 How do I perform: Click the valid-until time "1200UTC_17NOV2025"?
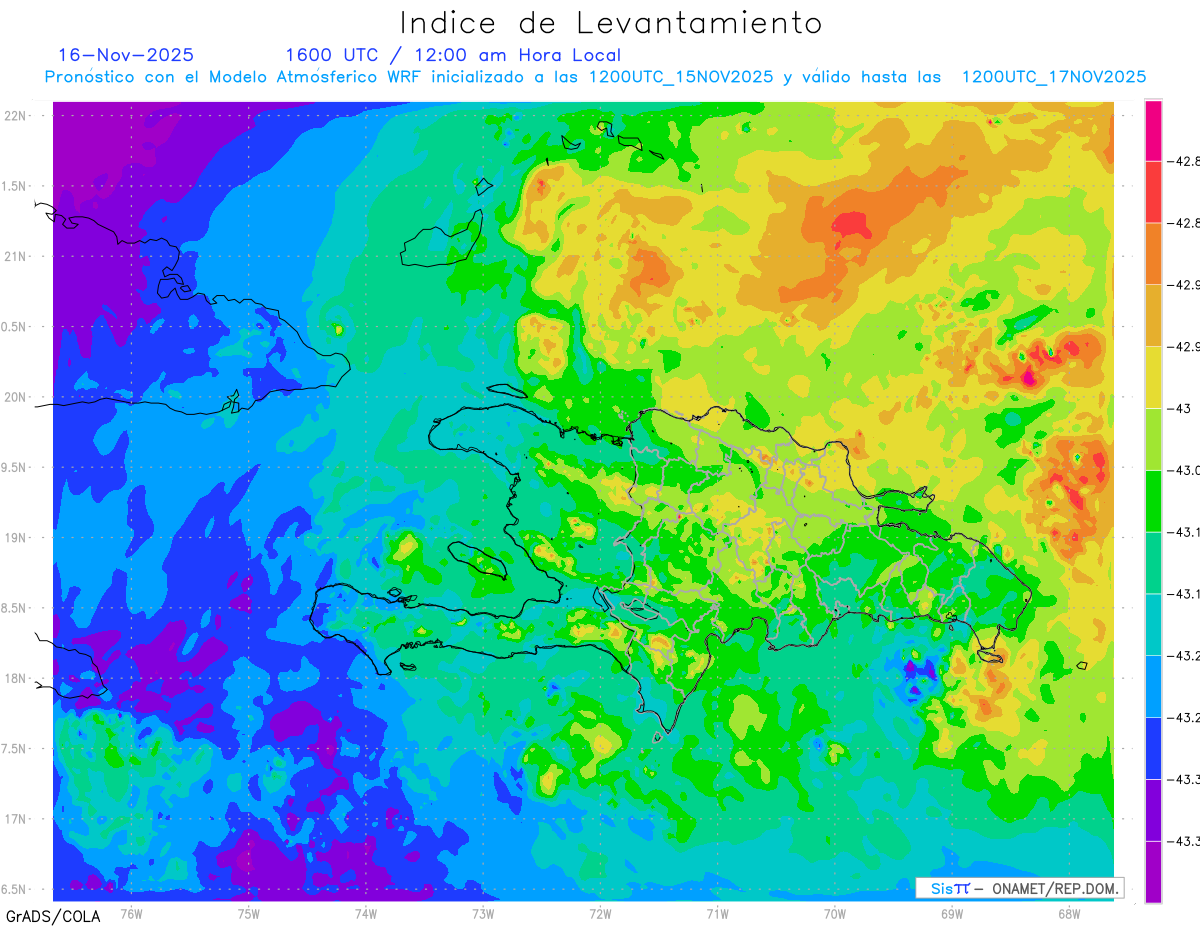click(x=1054, y=77)
